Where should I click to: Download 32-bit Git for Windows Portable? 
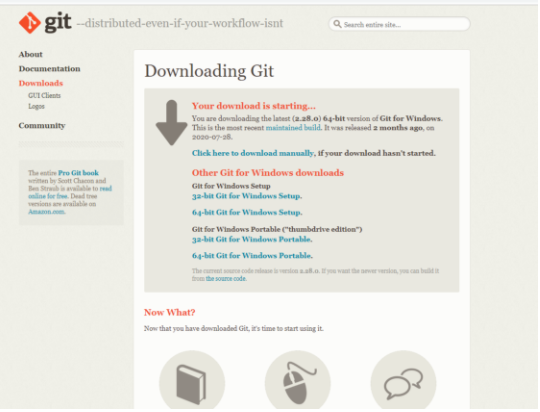point(252,239)
